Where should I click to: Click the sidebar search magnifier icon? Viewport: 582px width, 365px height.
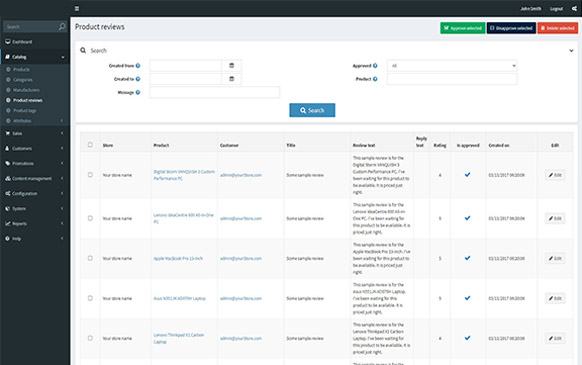click(62, 26)
